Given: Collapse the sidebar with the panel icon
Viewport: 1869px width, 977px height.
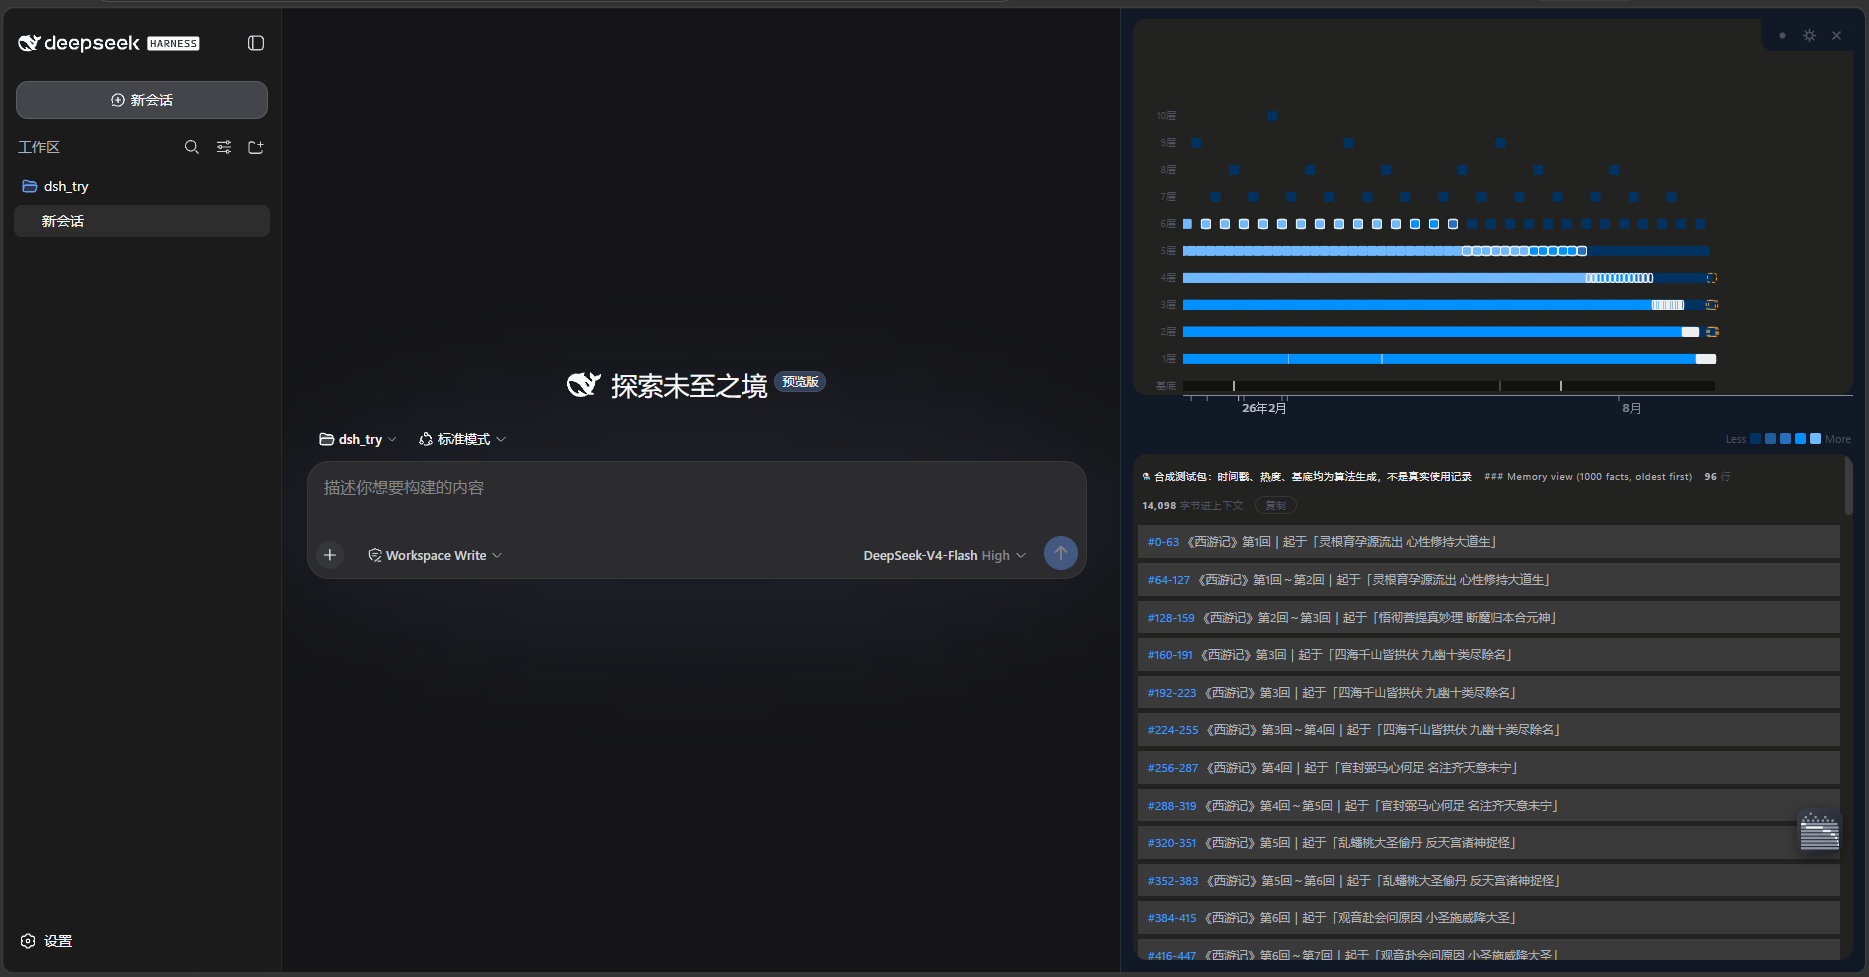Looking at the screenshot, I should 256,43.
